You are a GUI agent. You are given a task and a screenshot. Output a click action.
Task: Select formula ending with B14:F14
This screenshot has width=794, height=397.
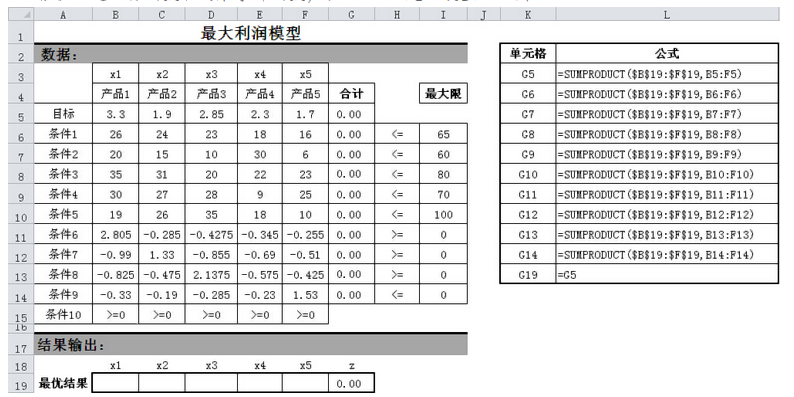point(667,255)
